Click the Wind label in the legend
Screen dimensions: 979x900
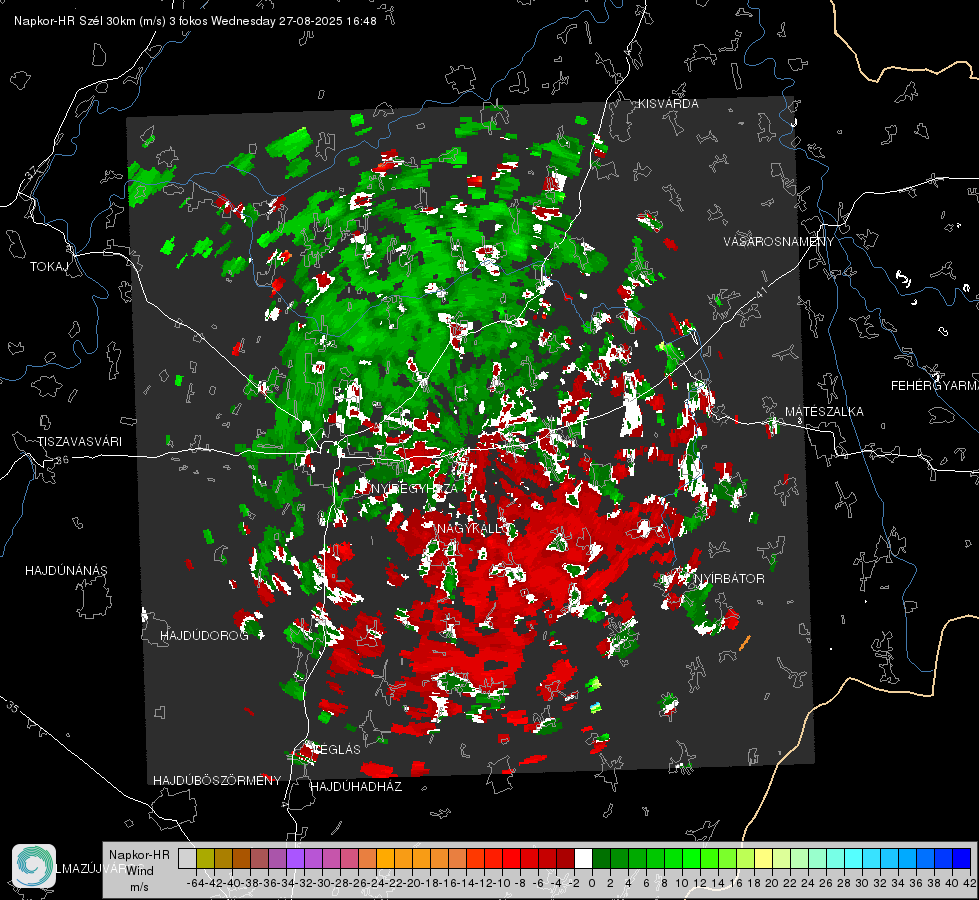140,871
